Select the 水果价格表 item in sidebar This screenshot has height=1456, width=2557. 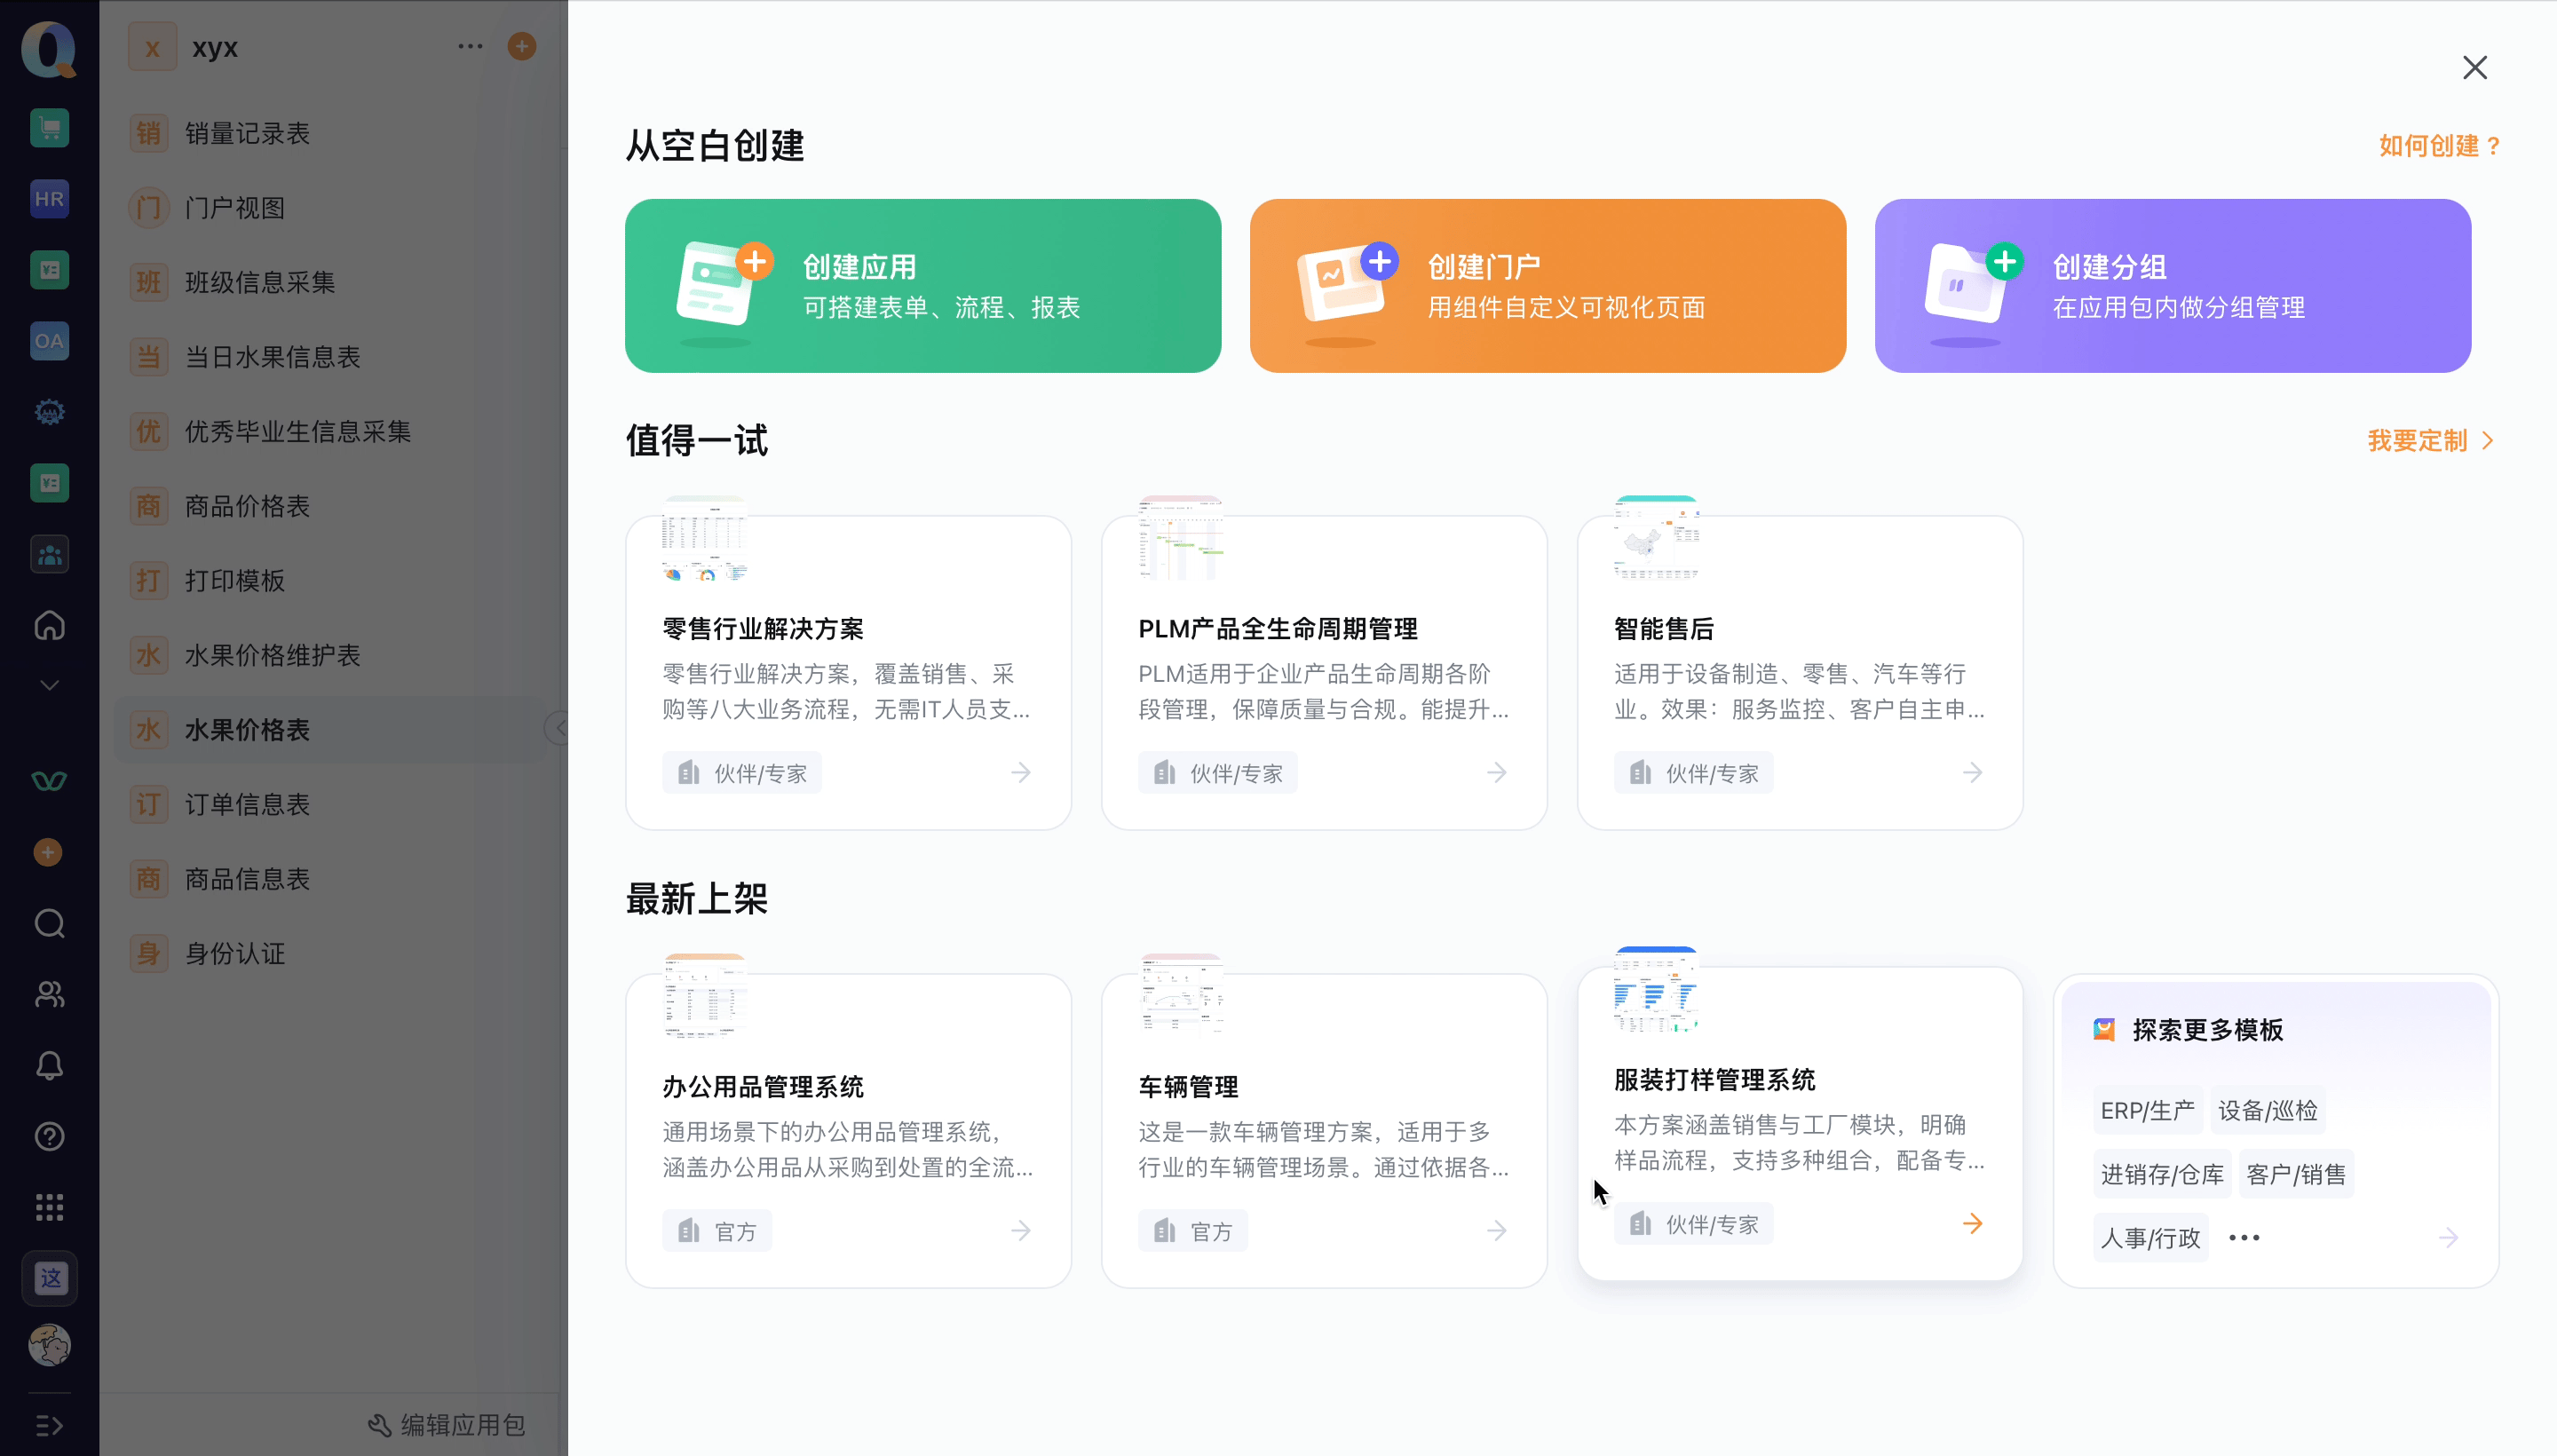pyautogui.click(x=330, y=730)
